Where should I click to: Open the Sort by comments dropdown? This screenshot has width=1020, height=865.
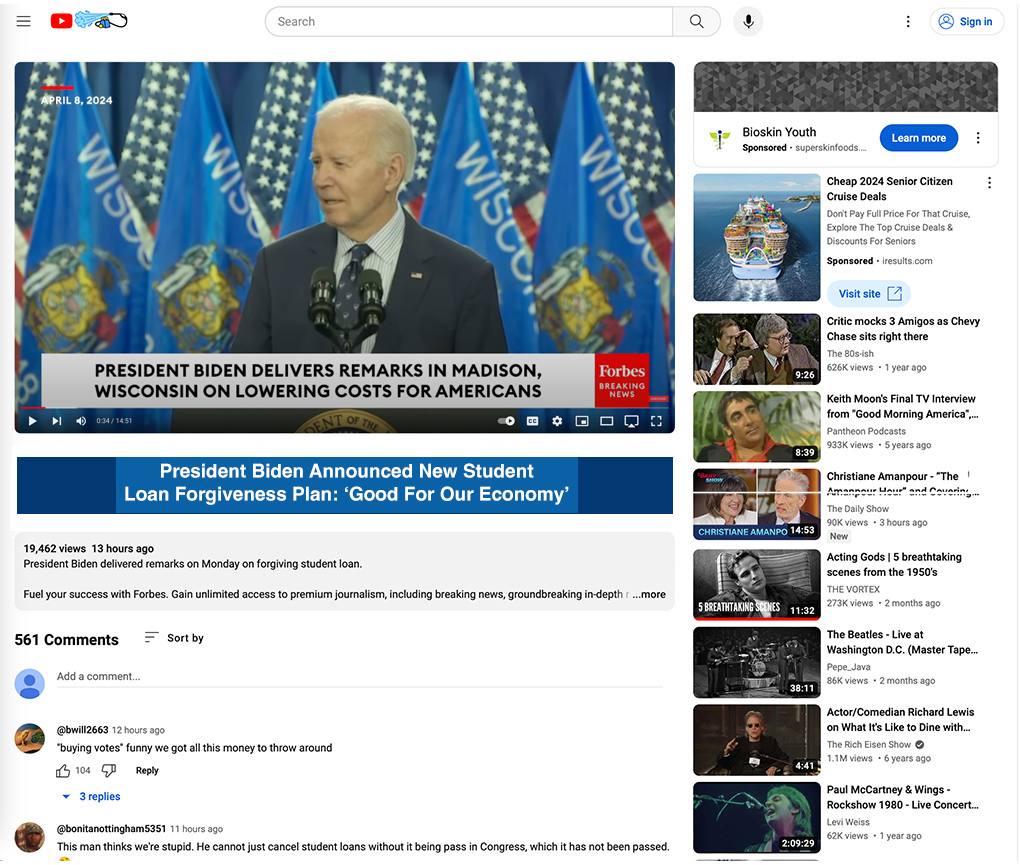174,638
